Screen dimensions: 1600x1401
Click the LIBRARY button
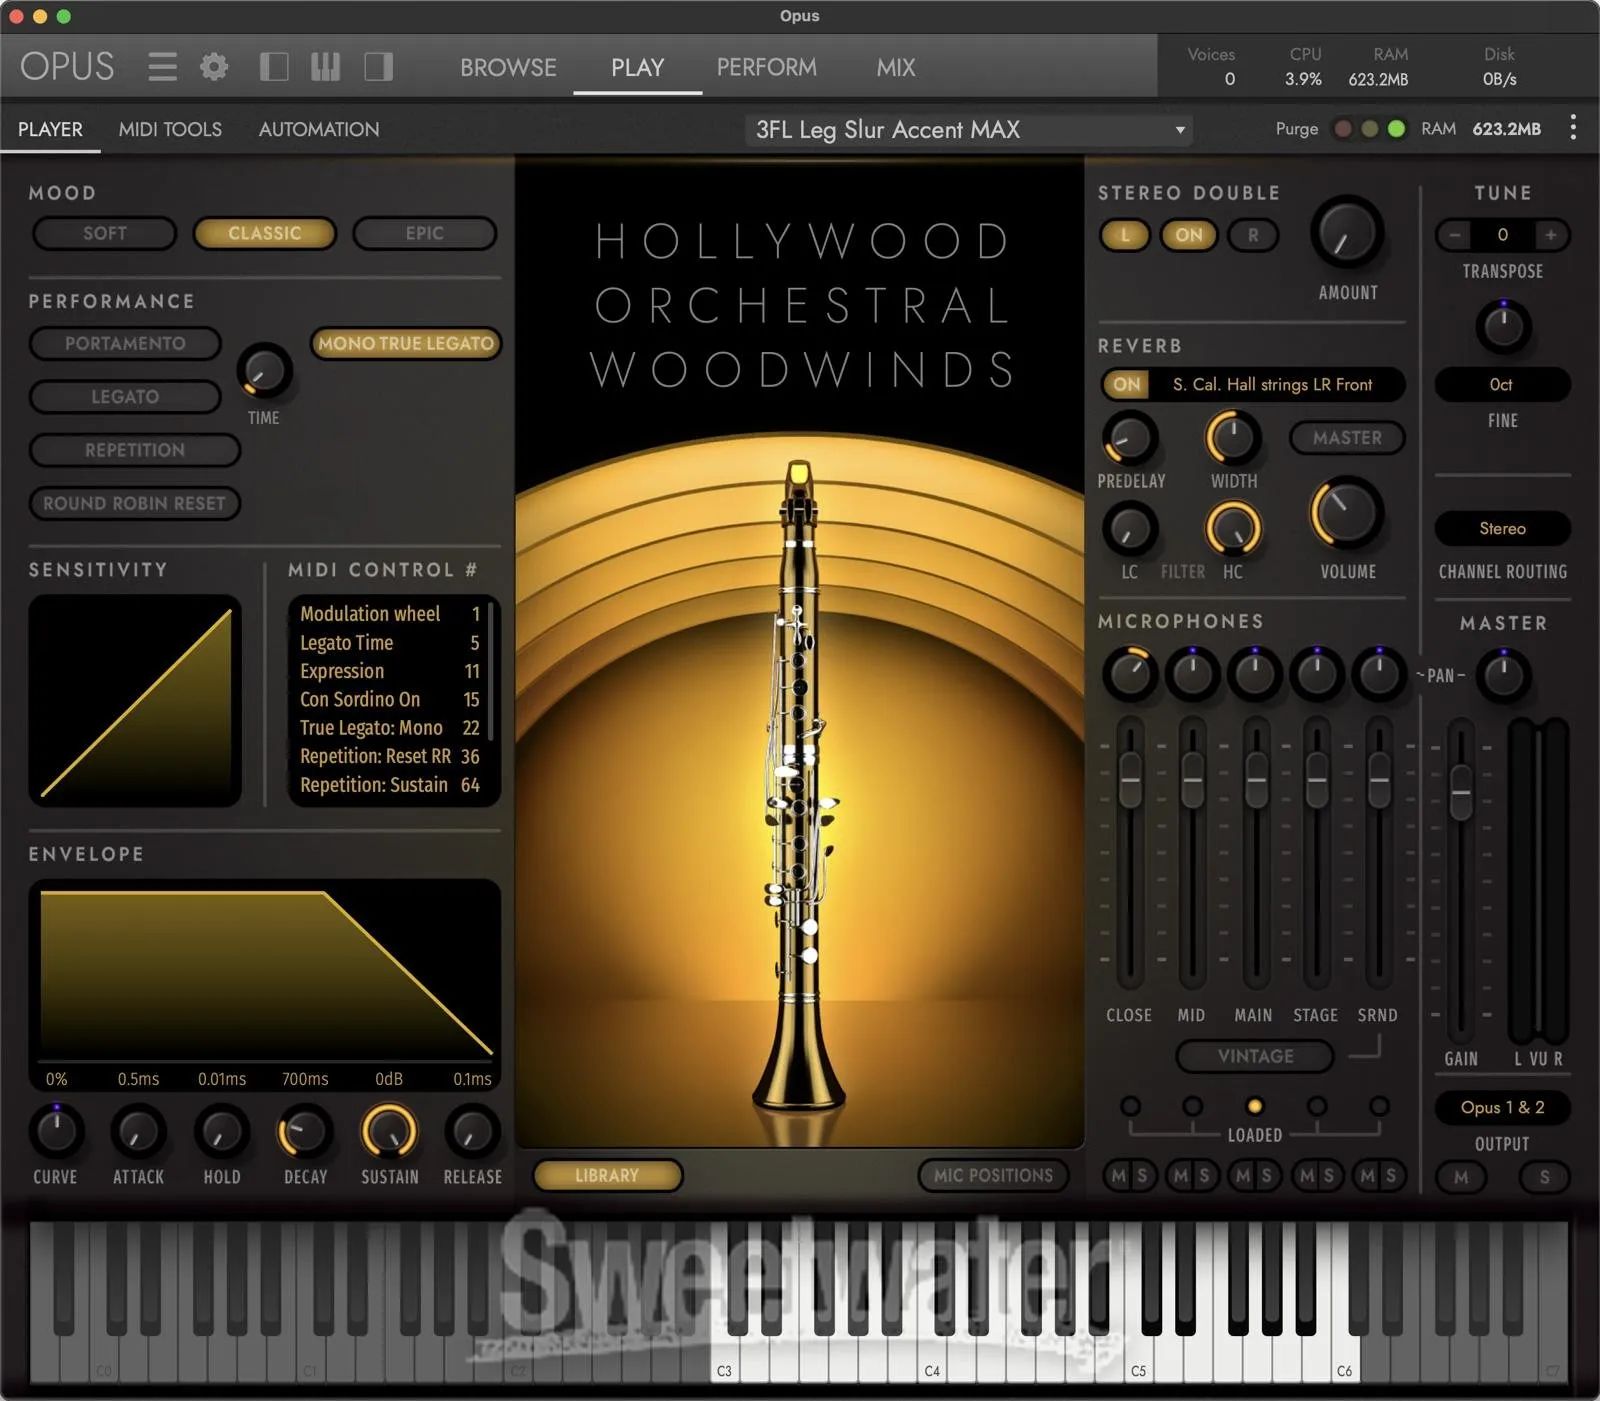click(607, 1175)
